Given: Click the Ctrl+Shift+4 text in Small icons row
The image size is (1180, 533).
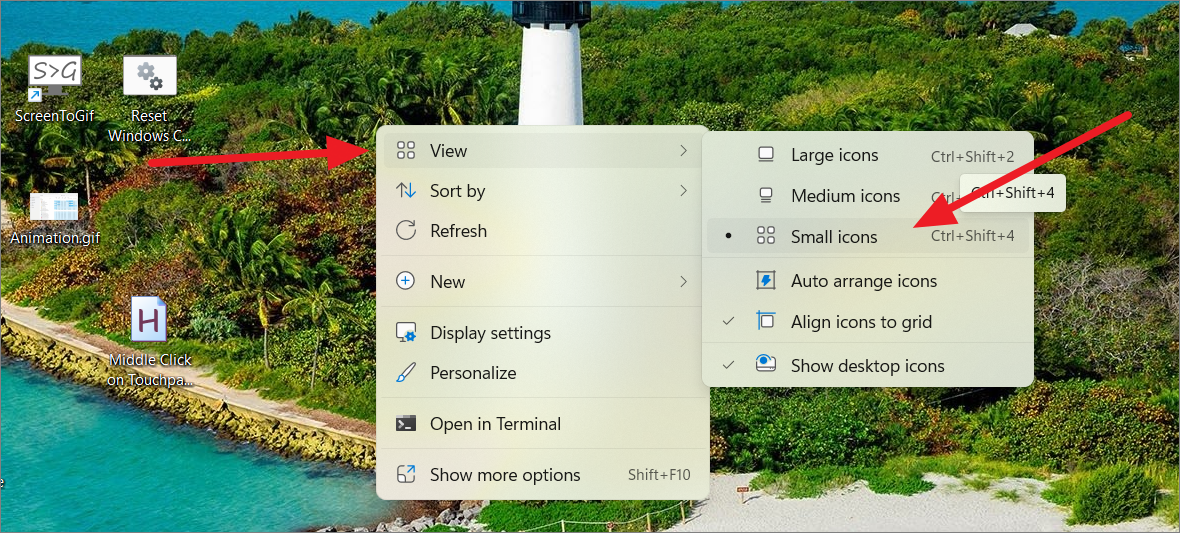Looking at the screenshot, I should tap(972, 236).
